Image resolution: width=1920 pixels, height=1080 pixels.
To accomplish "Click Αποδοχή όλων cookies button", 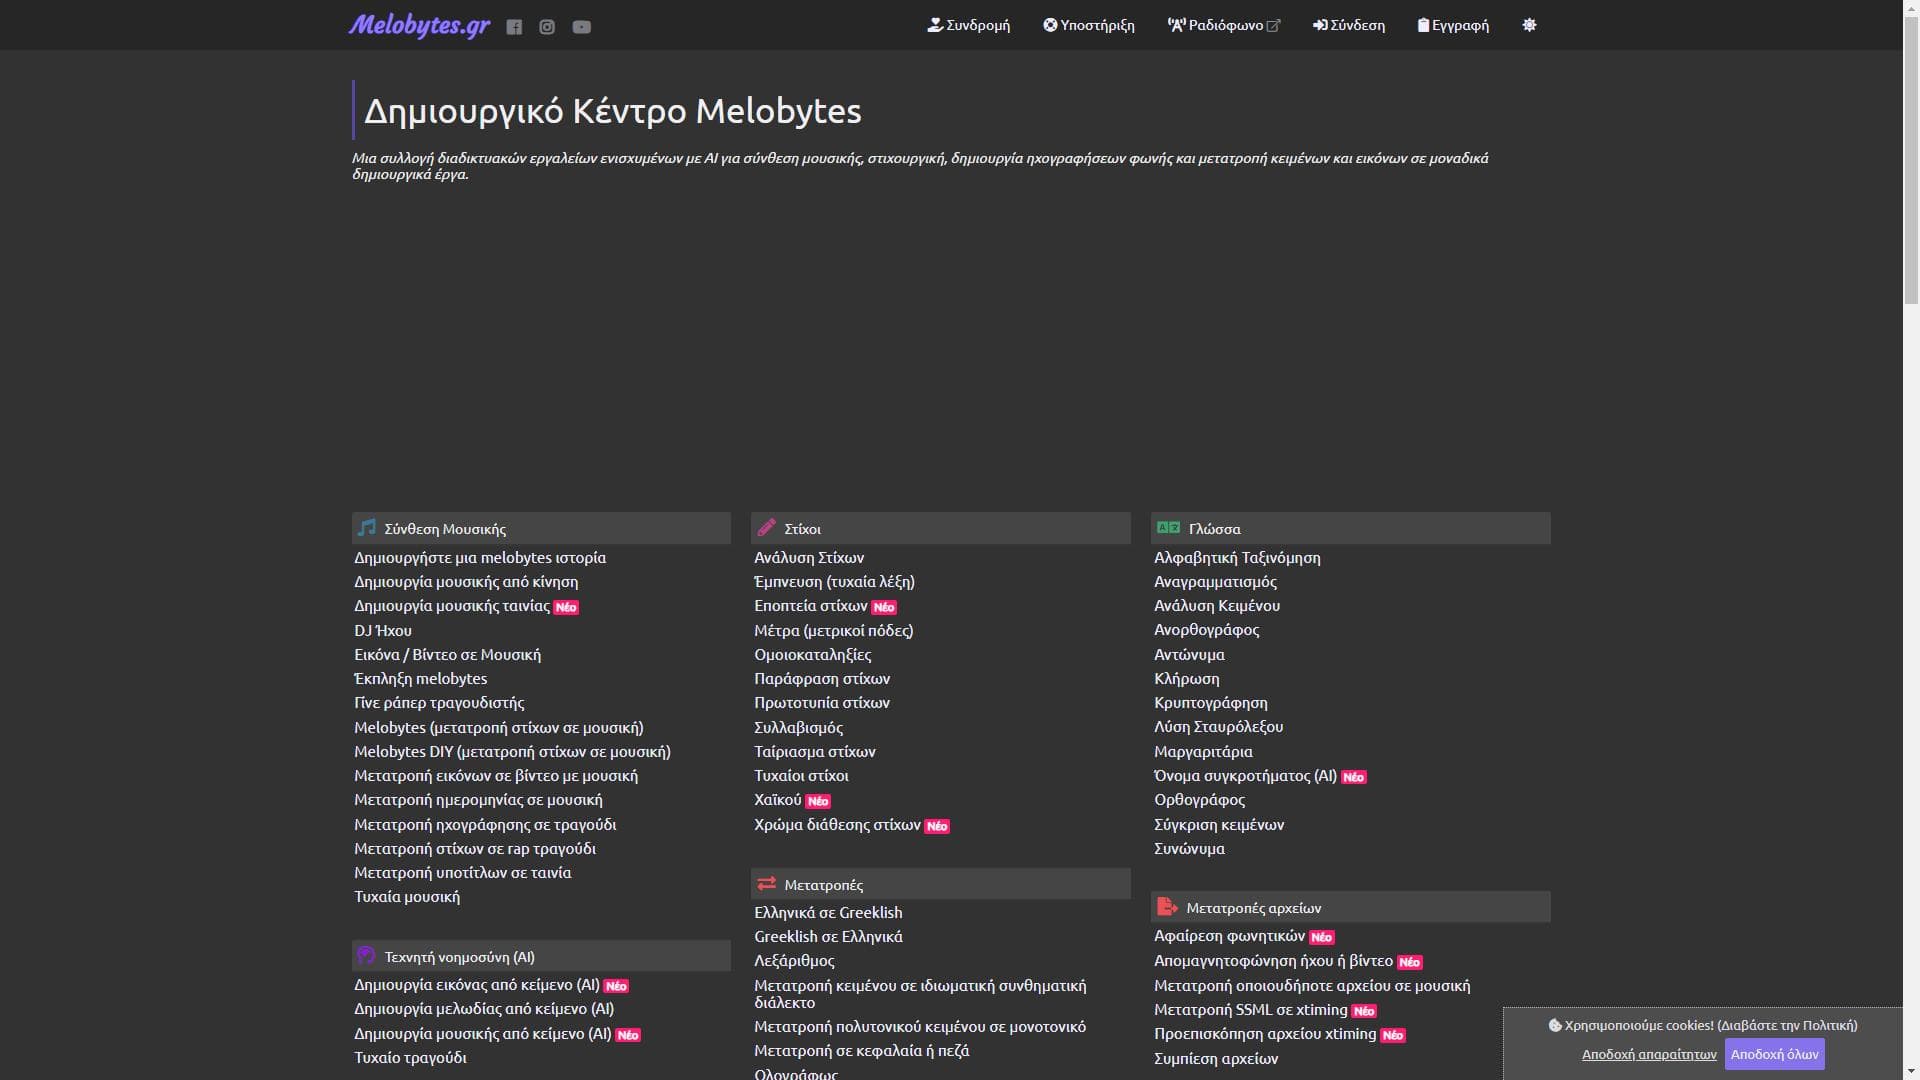I will click(1774, 1054).
